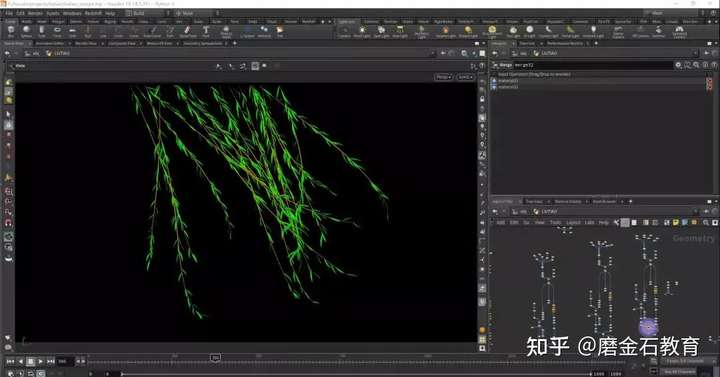Select the Tube shelf tool
The image size is (720, 377).
pyautogui.click(x=42, y=32)
